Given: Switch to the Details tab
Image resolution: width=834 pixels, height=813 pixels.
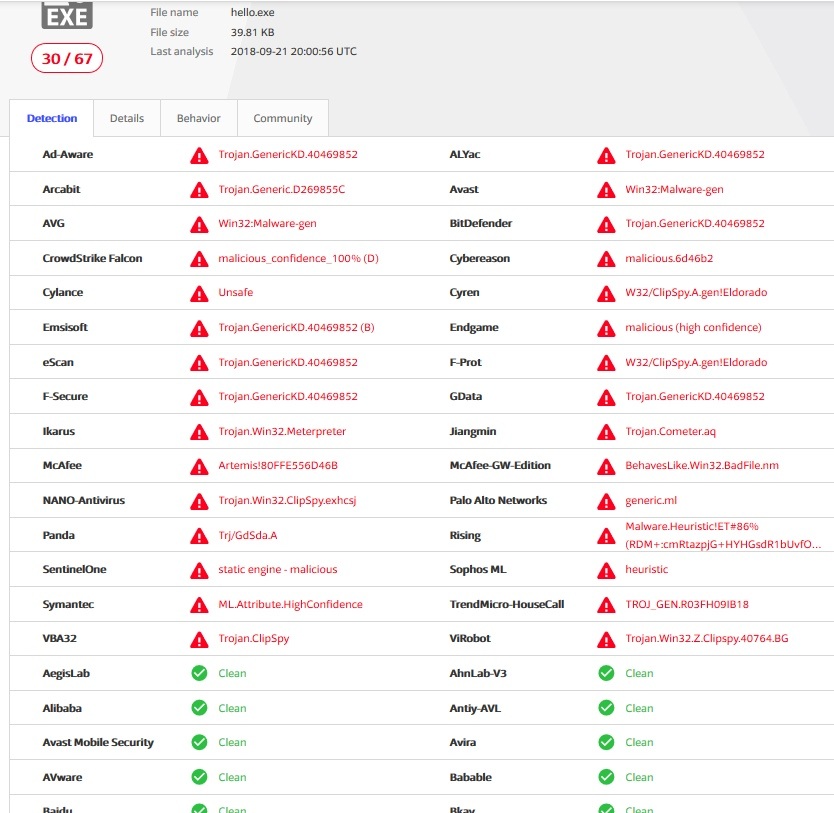Looking at the screenshot, I should [127, 118].
